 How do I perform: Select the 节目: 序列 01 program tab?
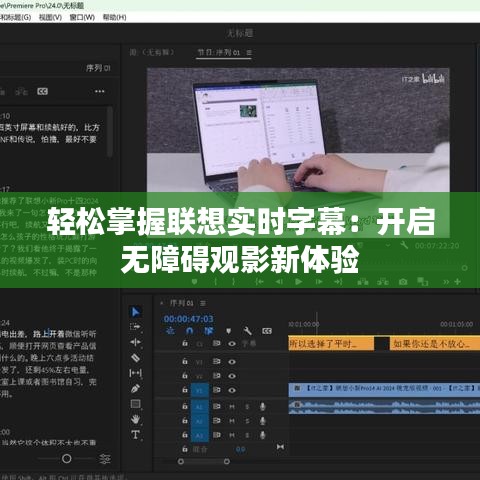coord(219,53)
